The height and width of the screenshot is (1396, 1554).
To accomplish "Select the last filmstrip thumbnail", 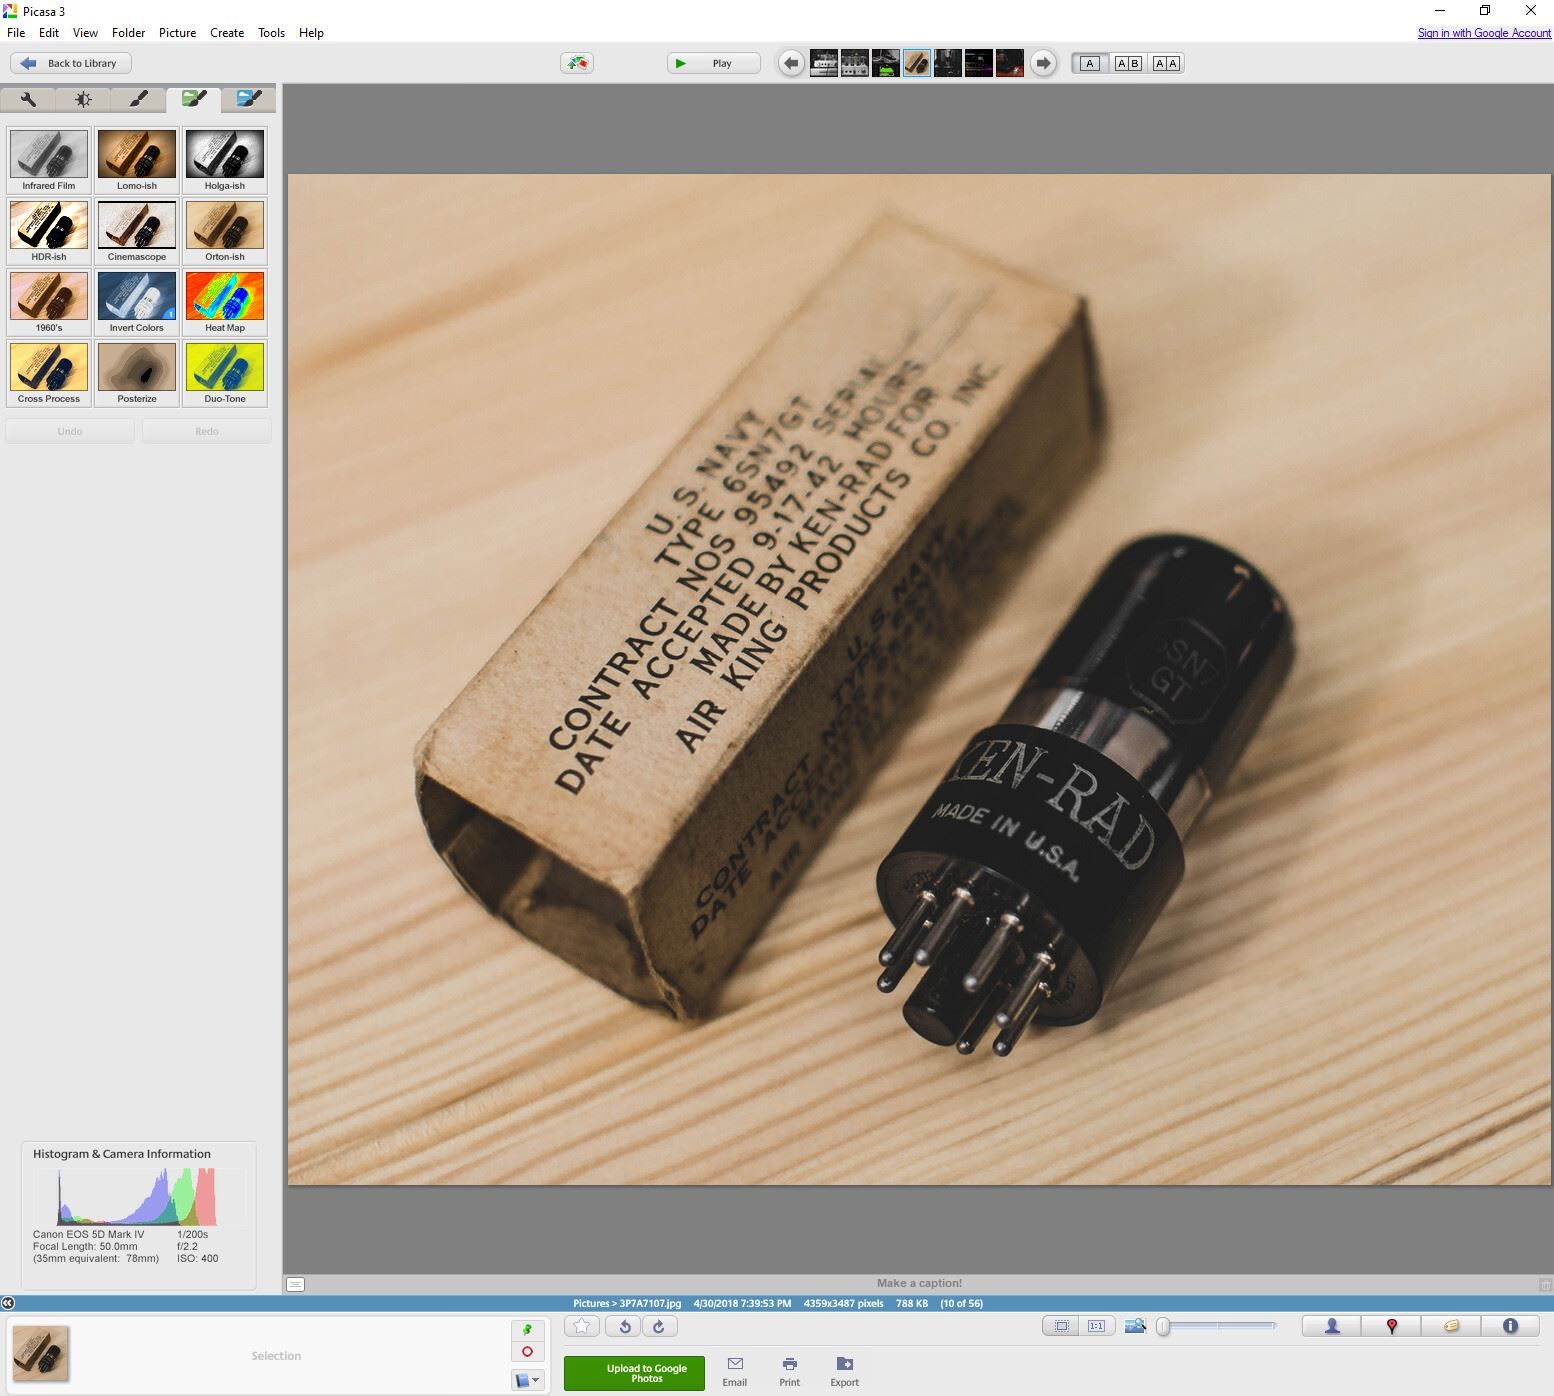I will [1010, 63].
